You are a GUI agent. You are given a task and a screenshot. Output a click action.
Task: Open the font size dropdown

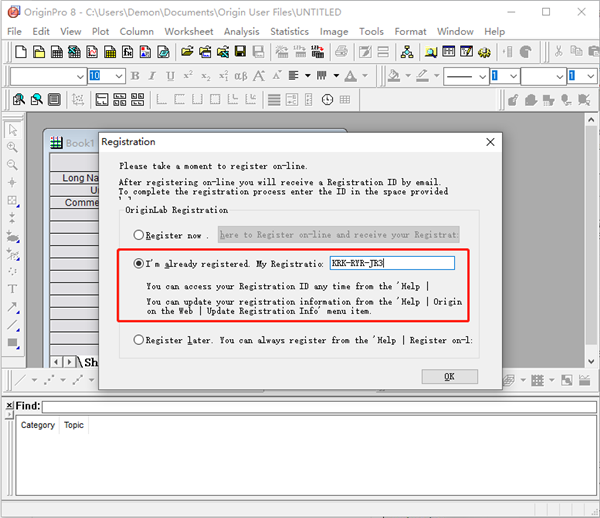tap(119, 76)
